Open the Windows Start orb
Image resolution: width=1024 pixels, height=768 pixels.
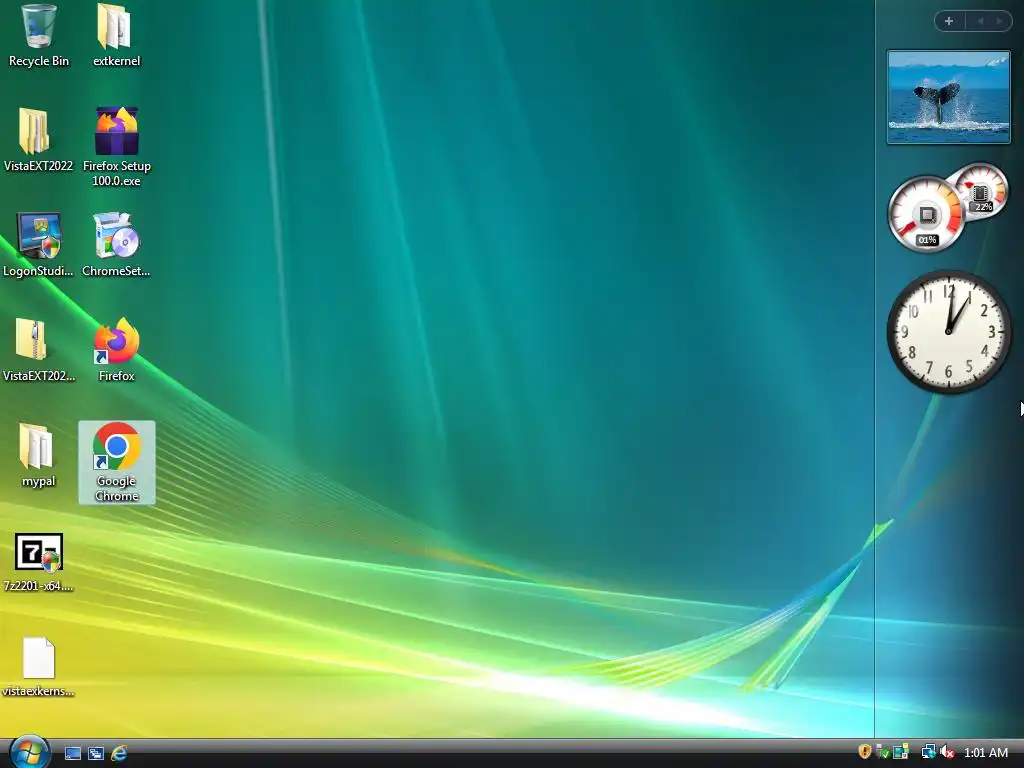(x=29, y=752)
